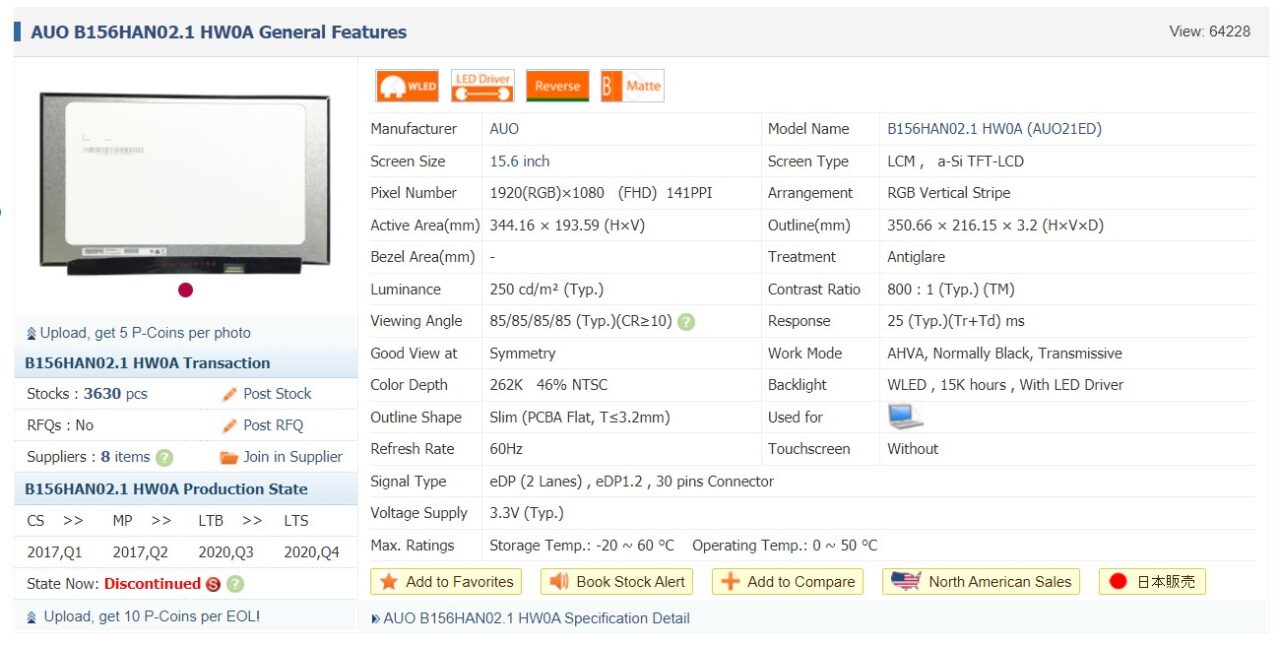Click the help icon beside Viewing Angle

click(686, 322)
